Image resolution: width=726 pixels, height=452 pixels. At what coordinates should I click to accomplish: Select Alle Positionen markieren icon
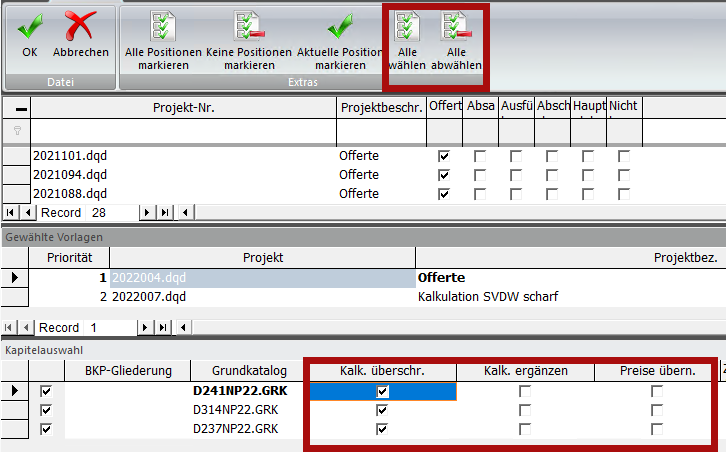point(162,26)
